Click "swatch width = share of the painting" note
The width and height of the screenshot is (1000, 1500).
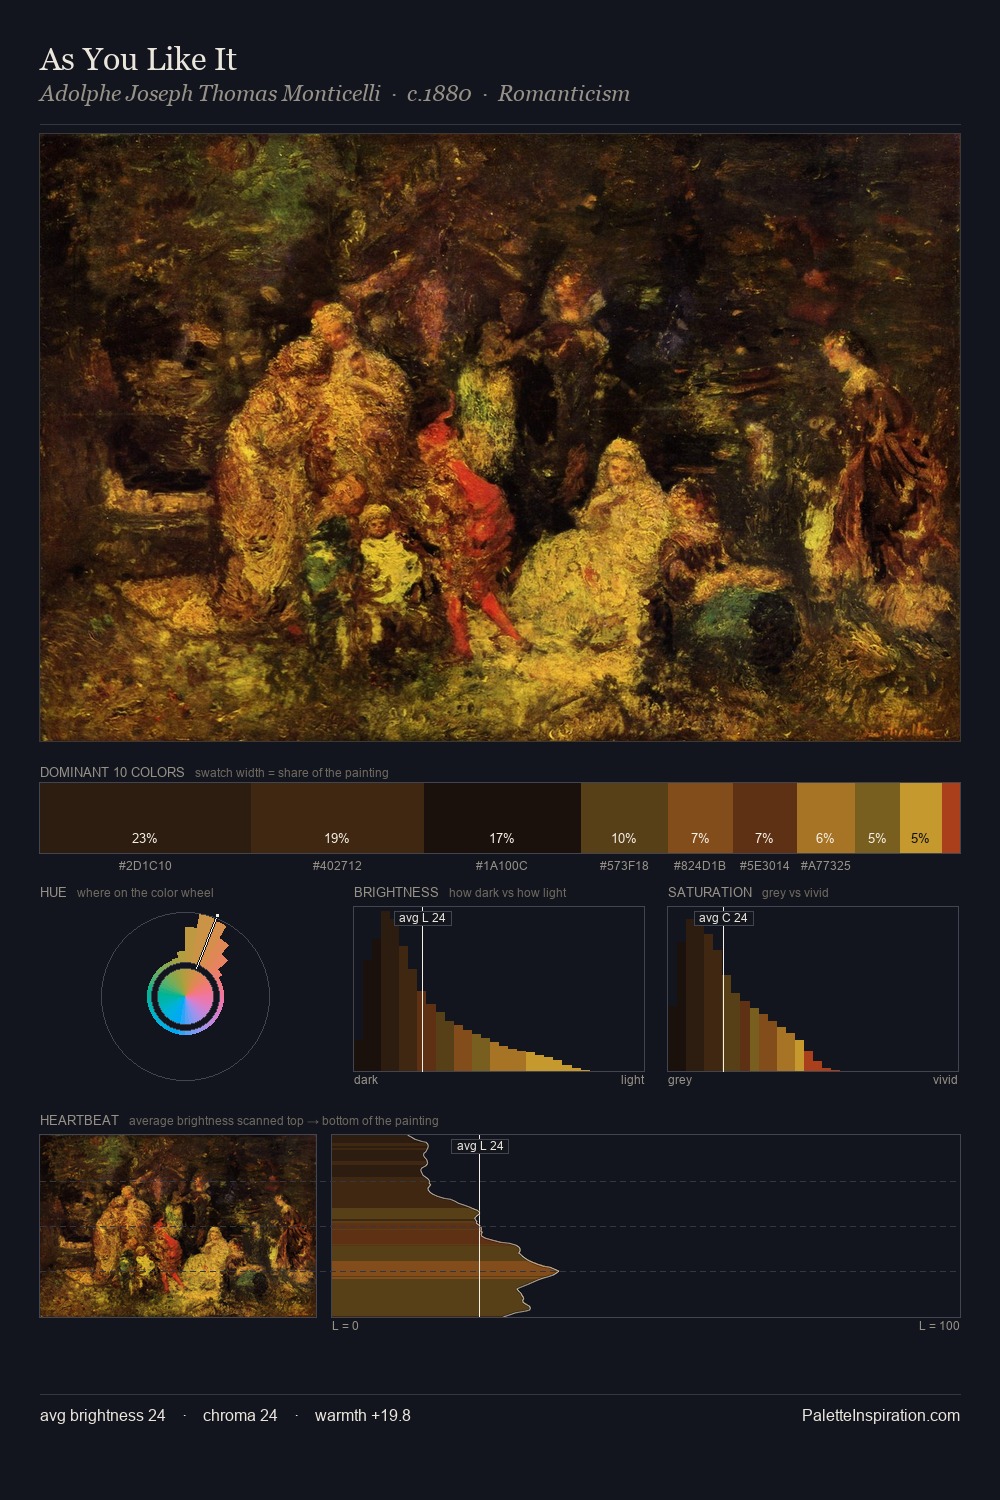[x=292, y=773]
